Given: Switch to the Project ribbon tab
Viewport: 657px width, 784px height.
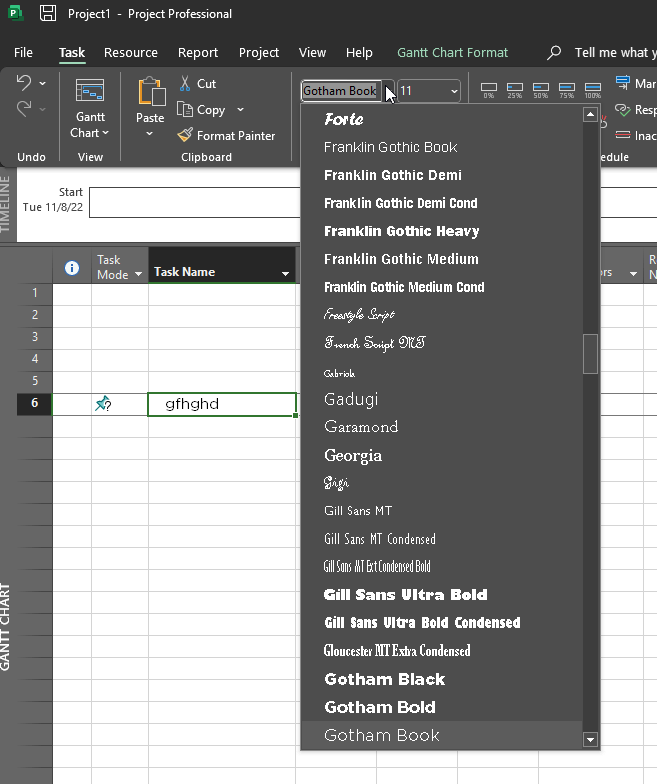Looking at the screenshot, I should (x=258, y=52).
